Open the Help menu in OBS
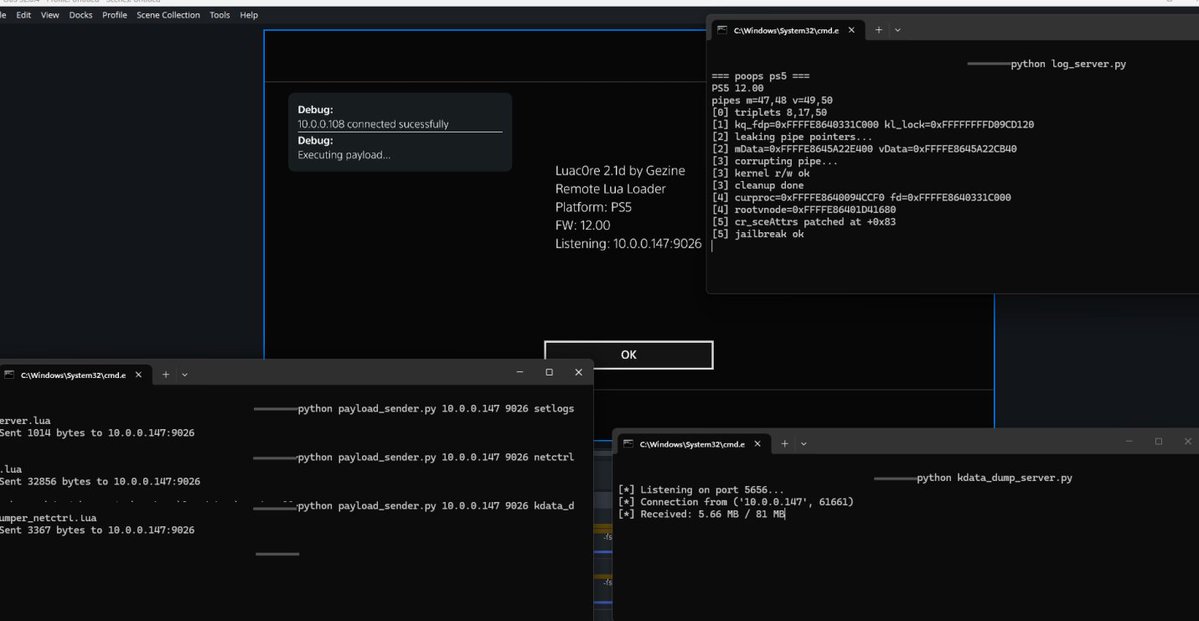Image resolution: width=1199 pixels, height=621 pixels. [x=249, y=15]
